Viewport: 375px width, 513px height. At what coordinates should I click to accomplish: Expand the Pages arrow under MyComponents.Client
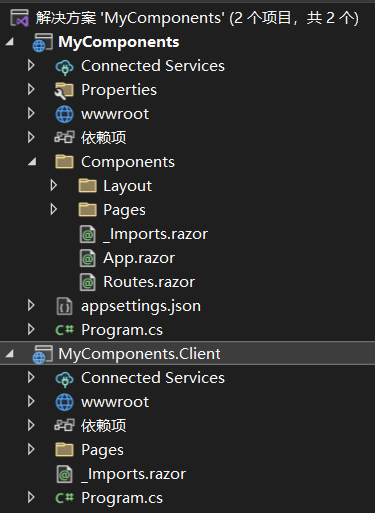pos(31,449)
